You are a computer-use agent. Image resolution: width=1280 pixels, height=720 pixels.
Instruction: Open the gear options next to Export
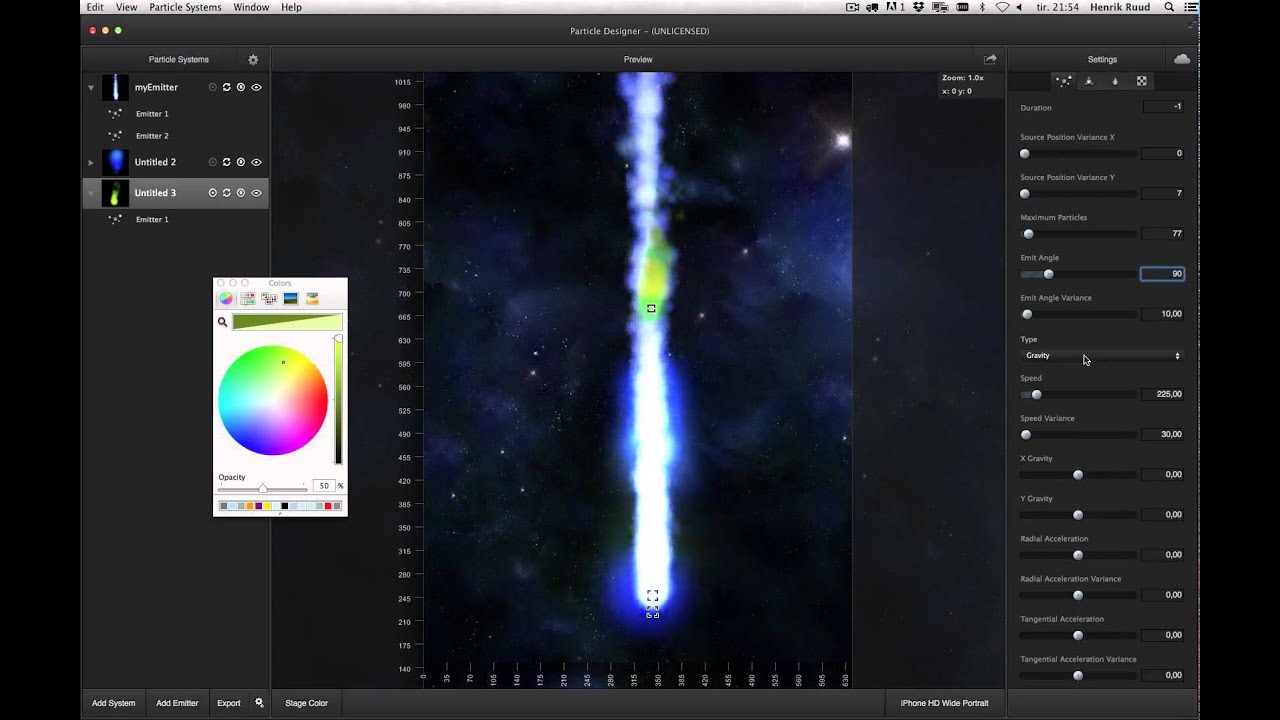pos(259,703)
